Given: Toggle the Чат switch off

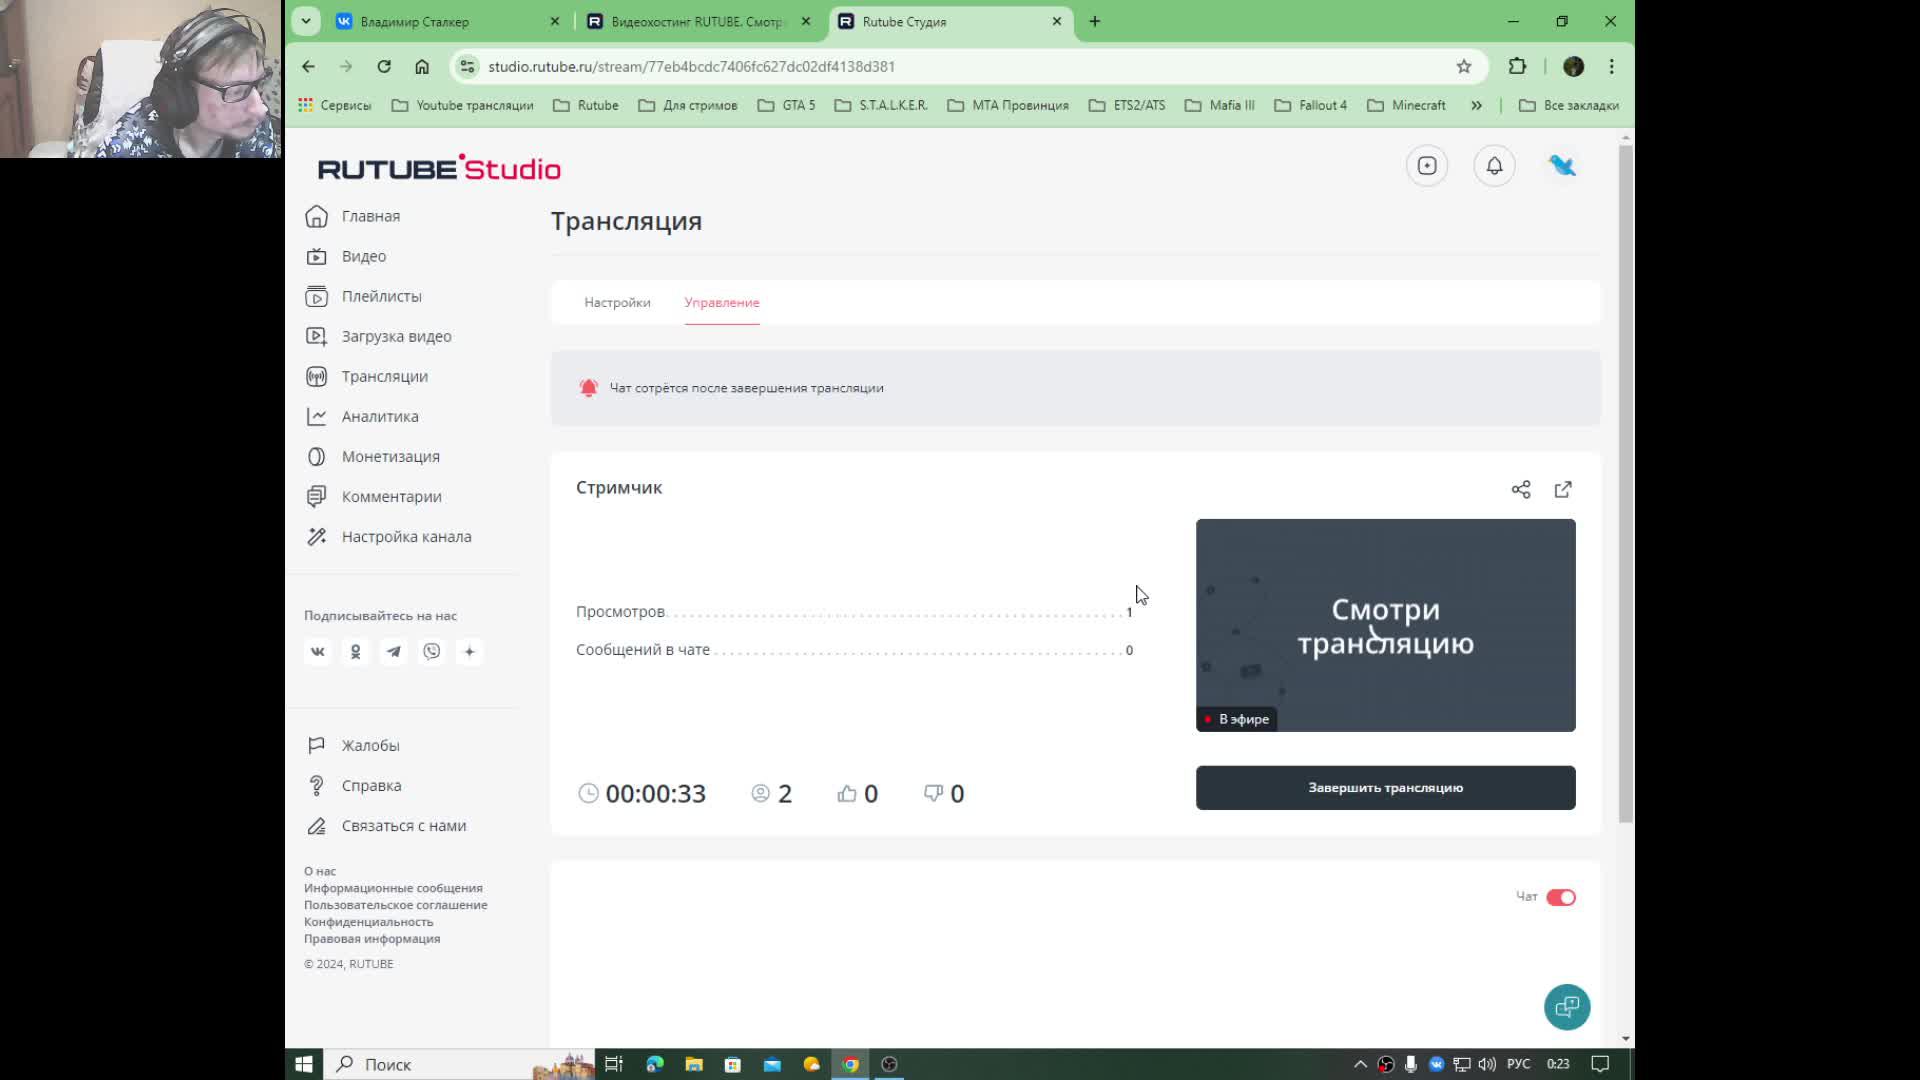Looking at the screenshot, I should (1561, 897).
